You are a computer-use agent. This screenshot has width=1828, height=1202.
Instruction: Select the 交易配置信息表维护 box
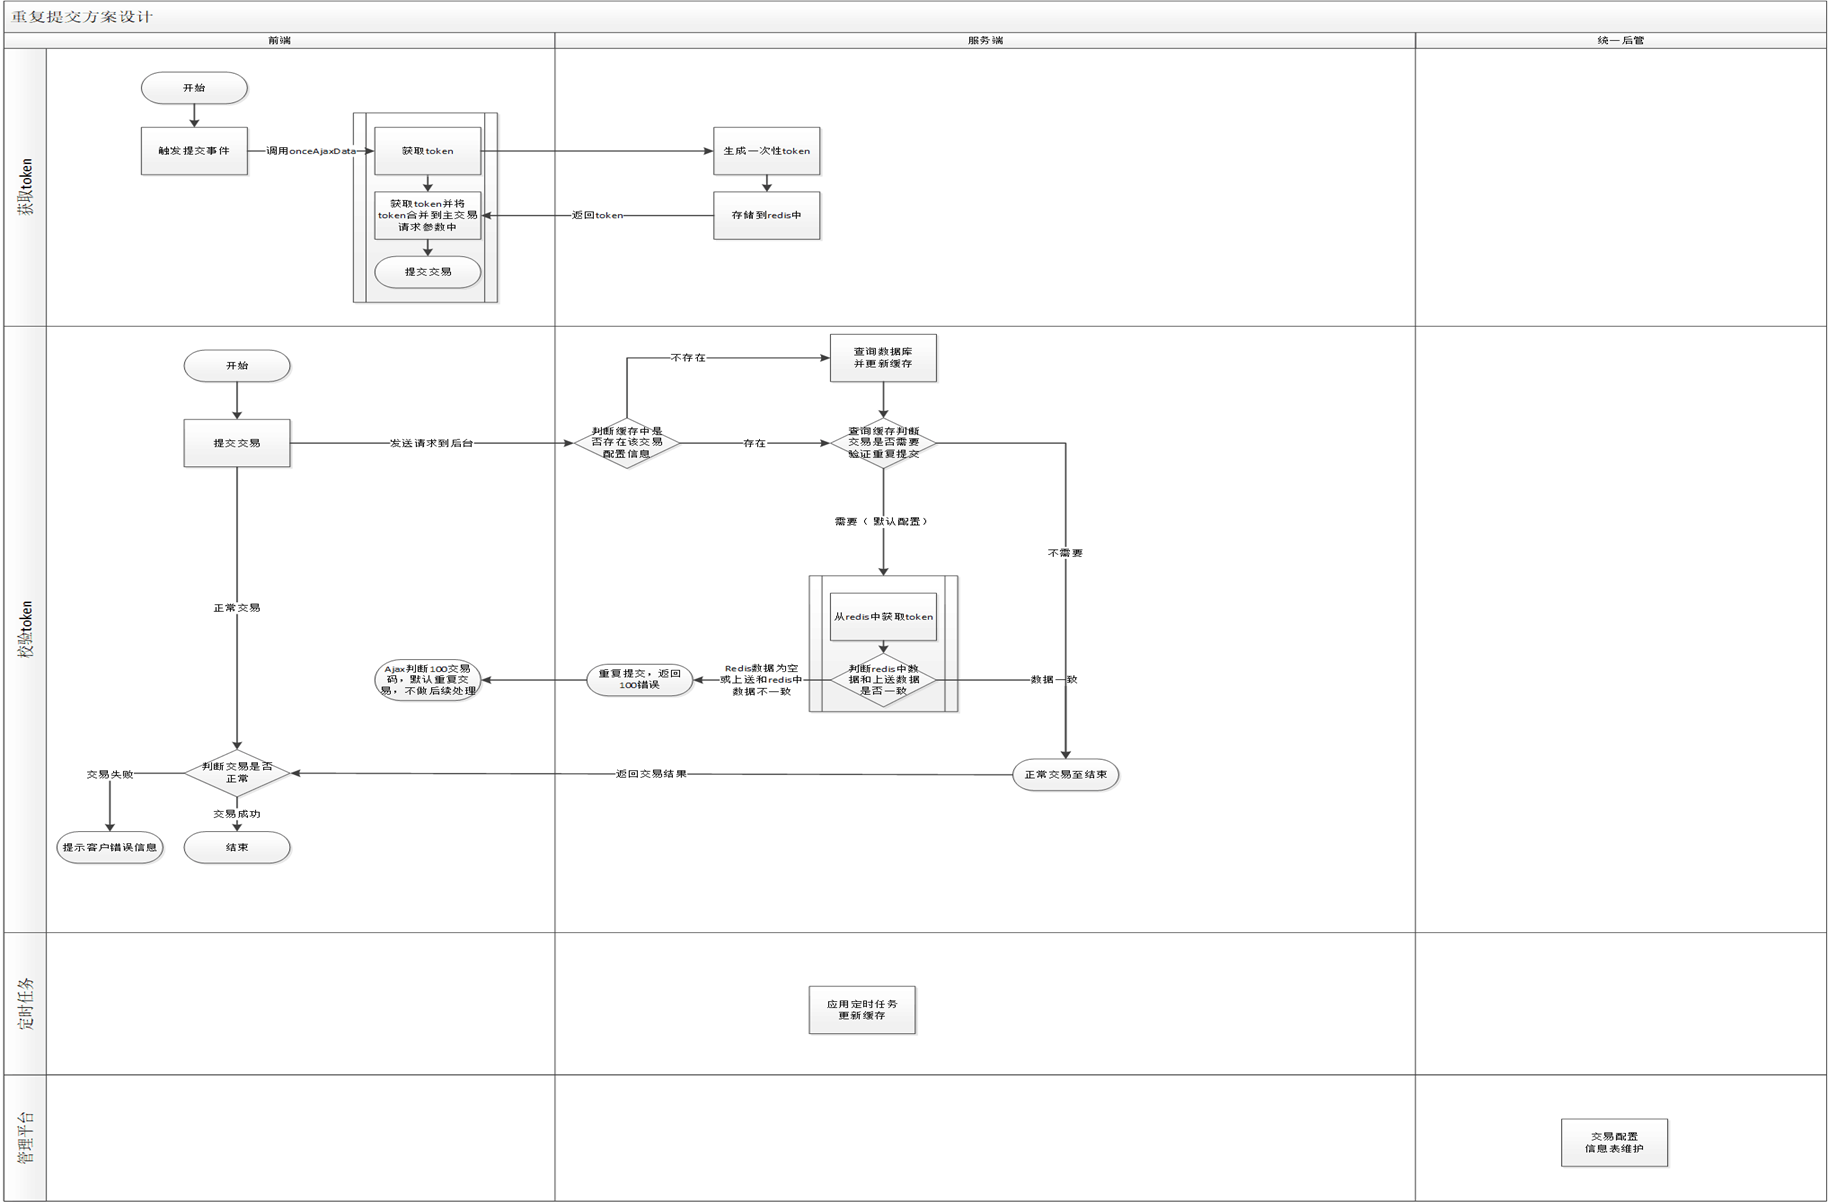point(1614,1143)
